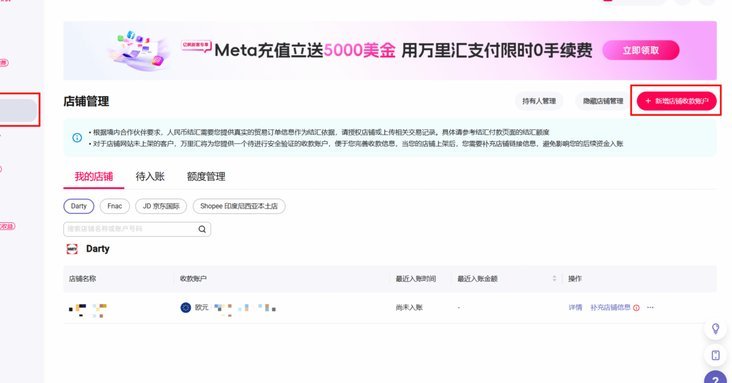
Task: Click 补充店铺信息 link
Action: click(610, 307)
